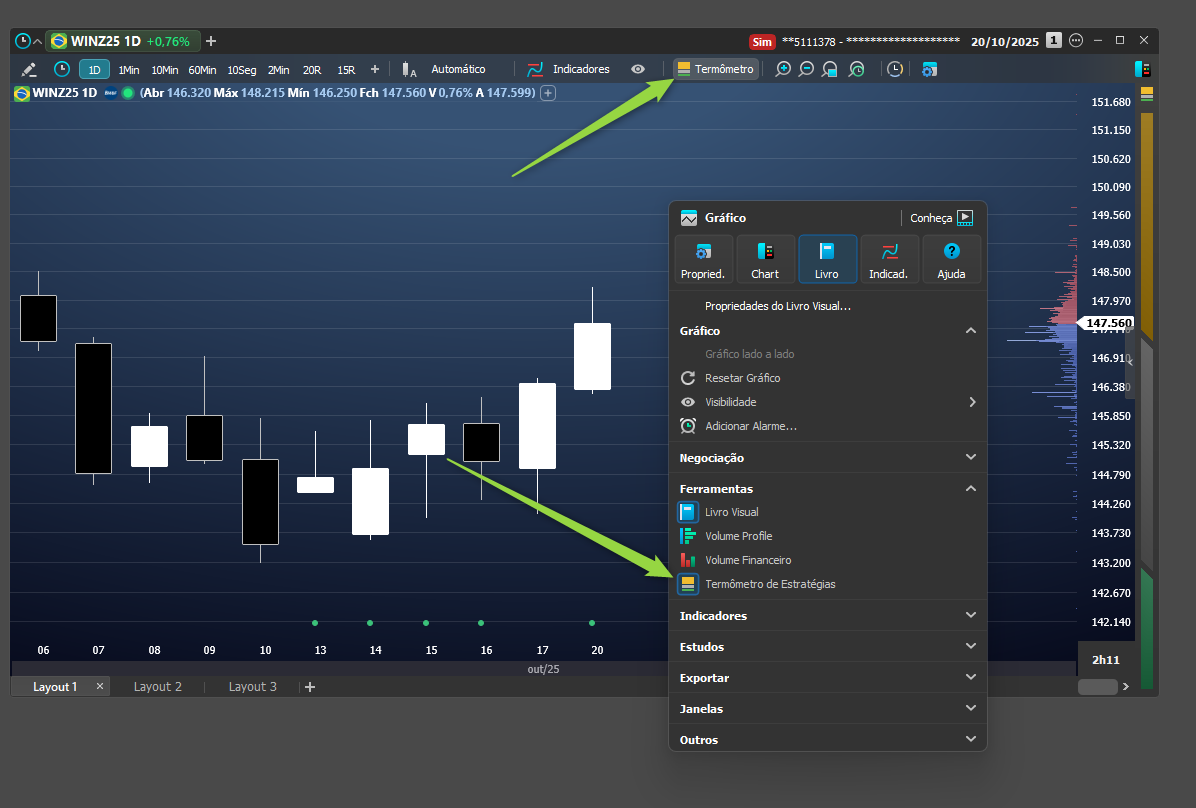Open the Termômetro toolbar button

tap(715, 69)
